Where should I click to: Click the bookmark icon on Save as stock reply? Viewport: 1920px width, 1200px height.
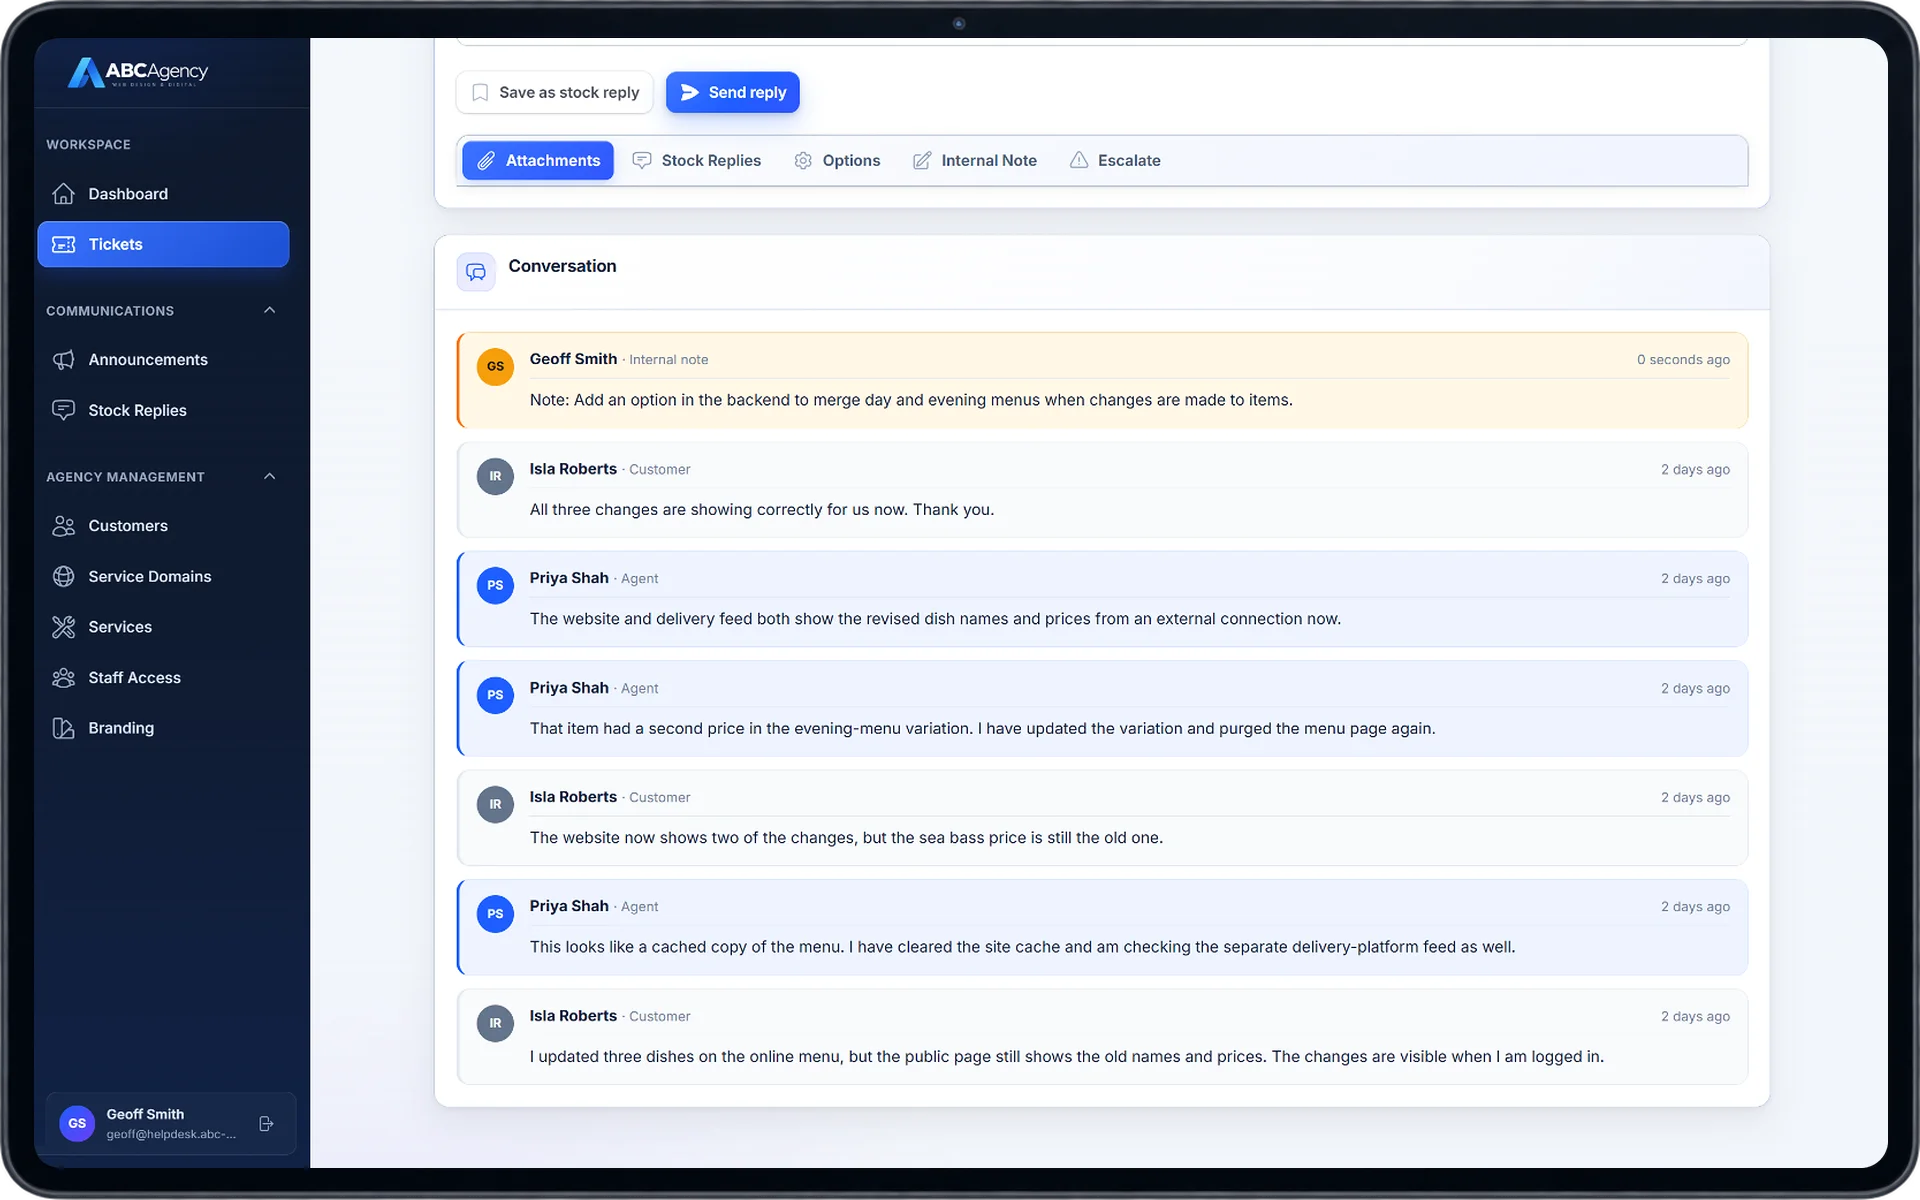480,92
